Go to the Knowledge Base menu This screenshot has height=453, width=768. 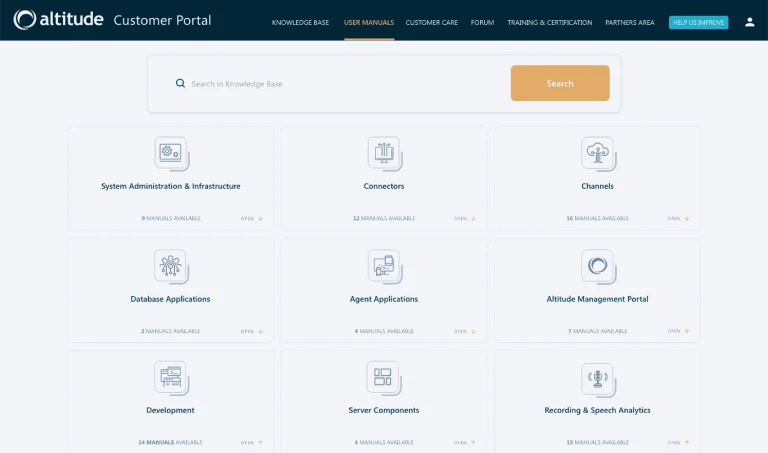(300, 23)
